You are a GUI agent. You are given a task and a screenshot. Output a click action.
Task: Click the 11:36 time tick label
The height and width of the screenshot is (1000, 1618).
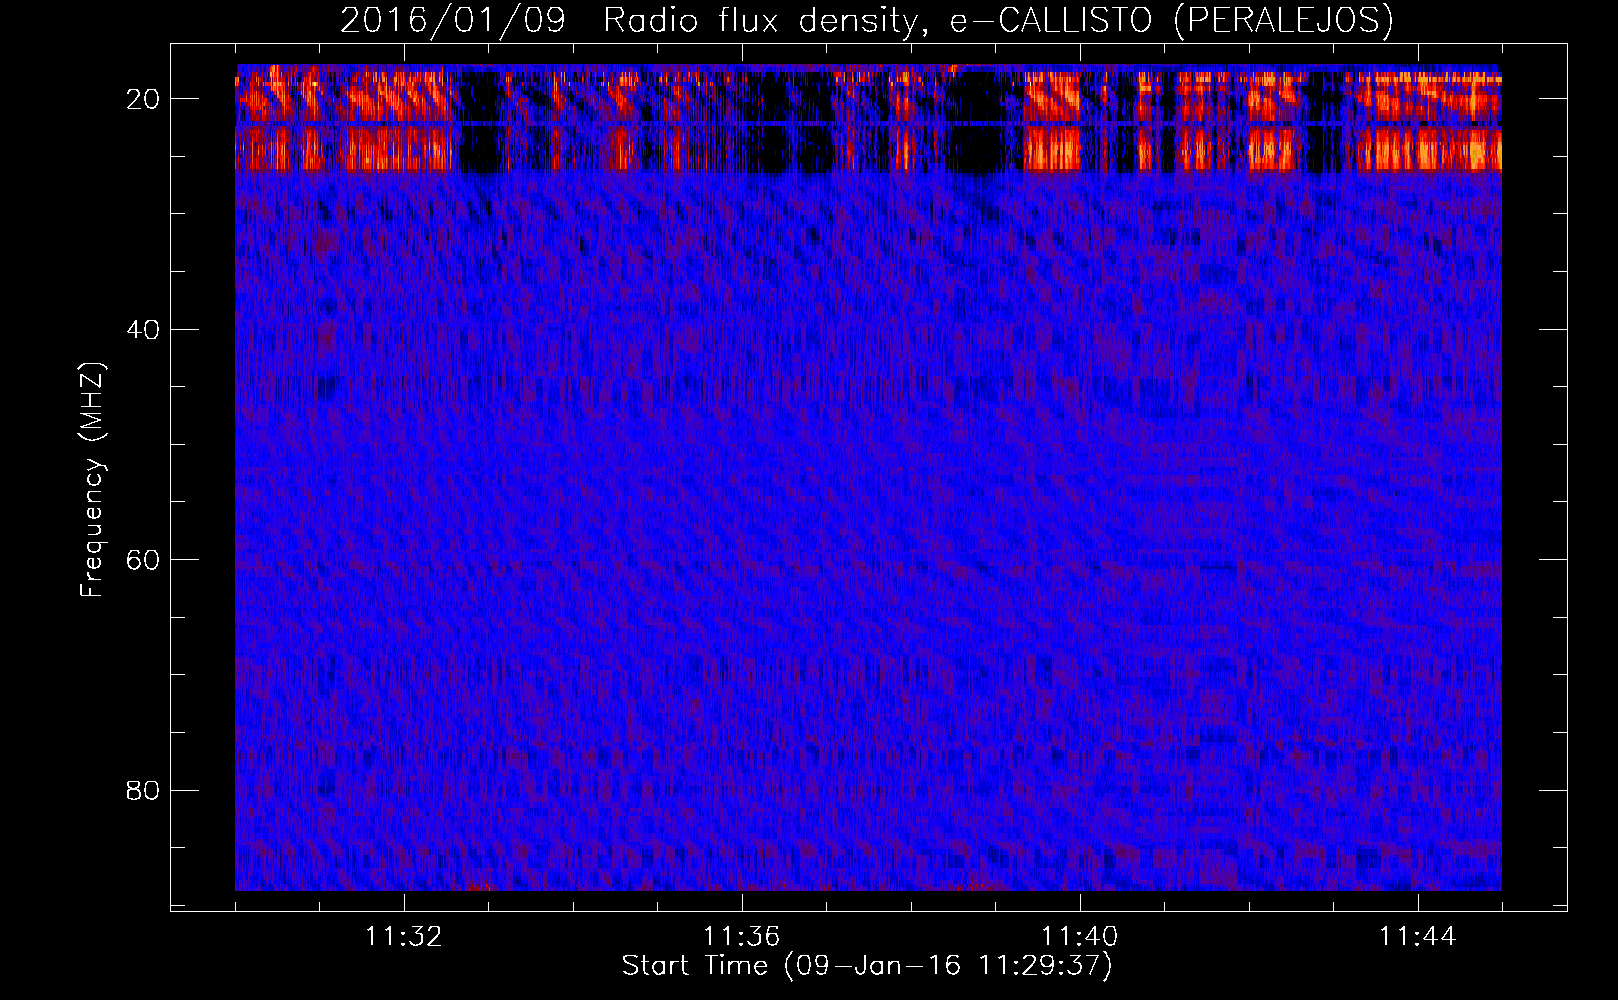coord(742,937)
